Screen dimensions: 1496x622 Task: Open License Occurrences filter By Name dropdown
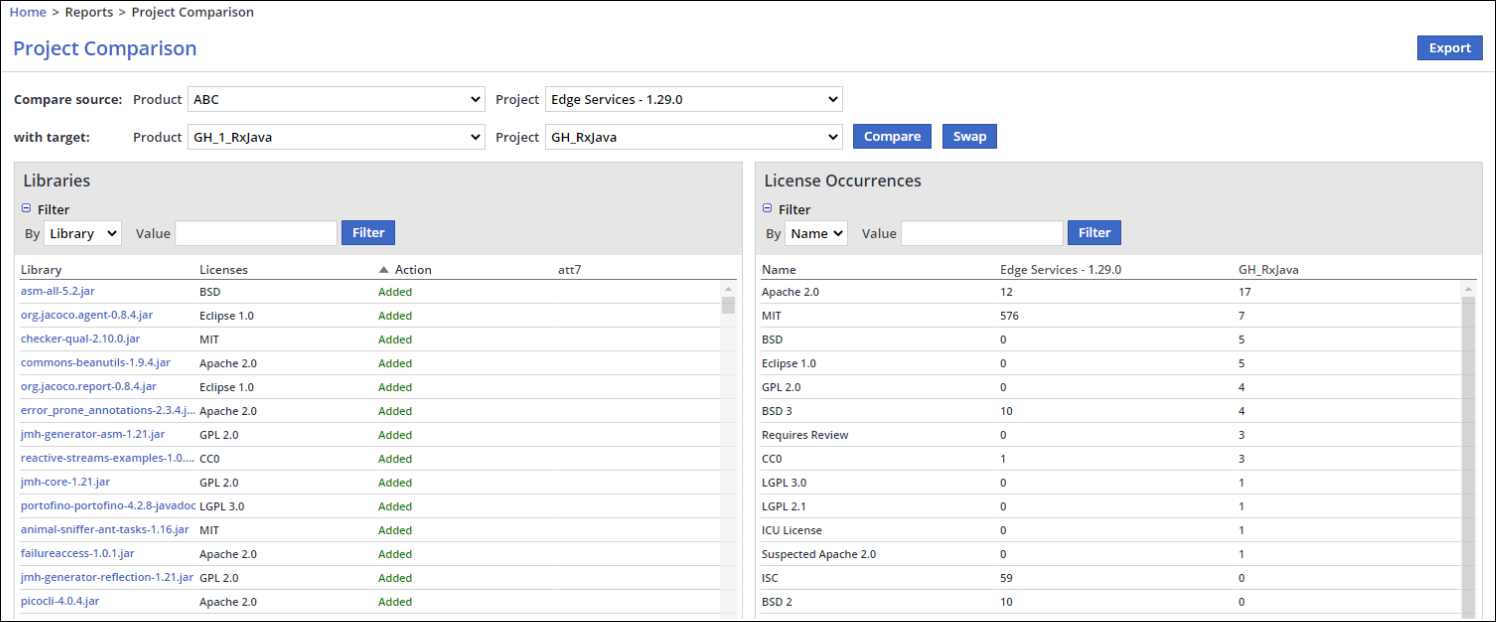tap(816, 233)
